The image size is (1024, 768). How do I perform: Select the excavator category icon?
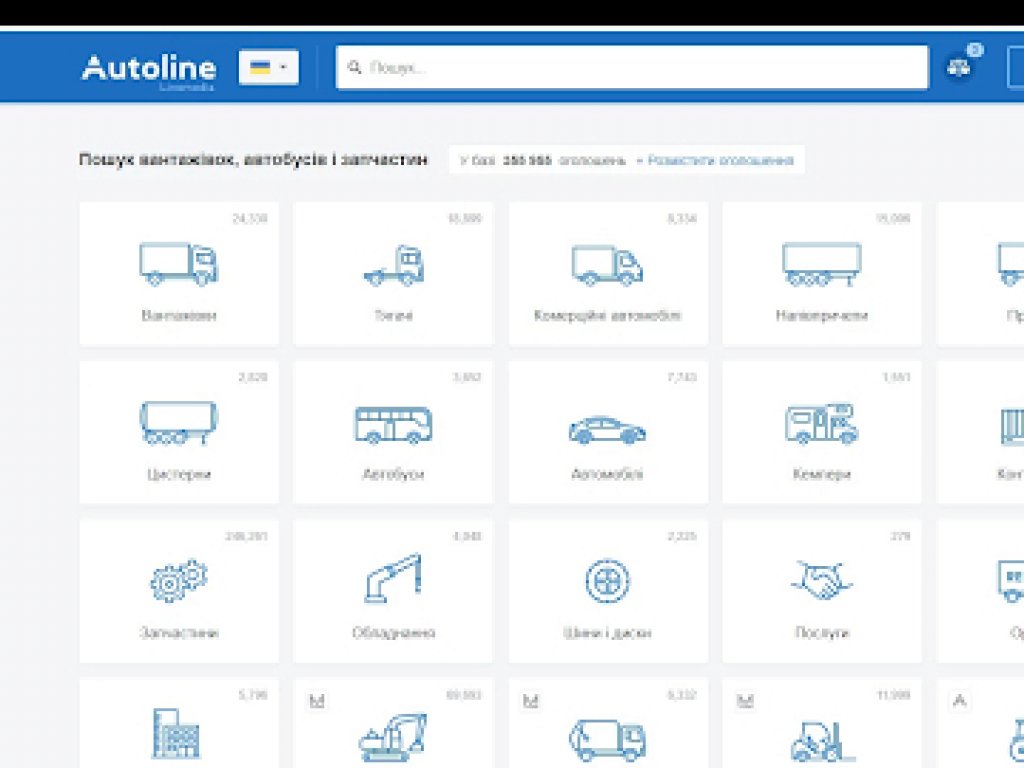(x=393, y=738)
